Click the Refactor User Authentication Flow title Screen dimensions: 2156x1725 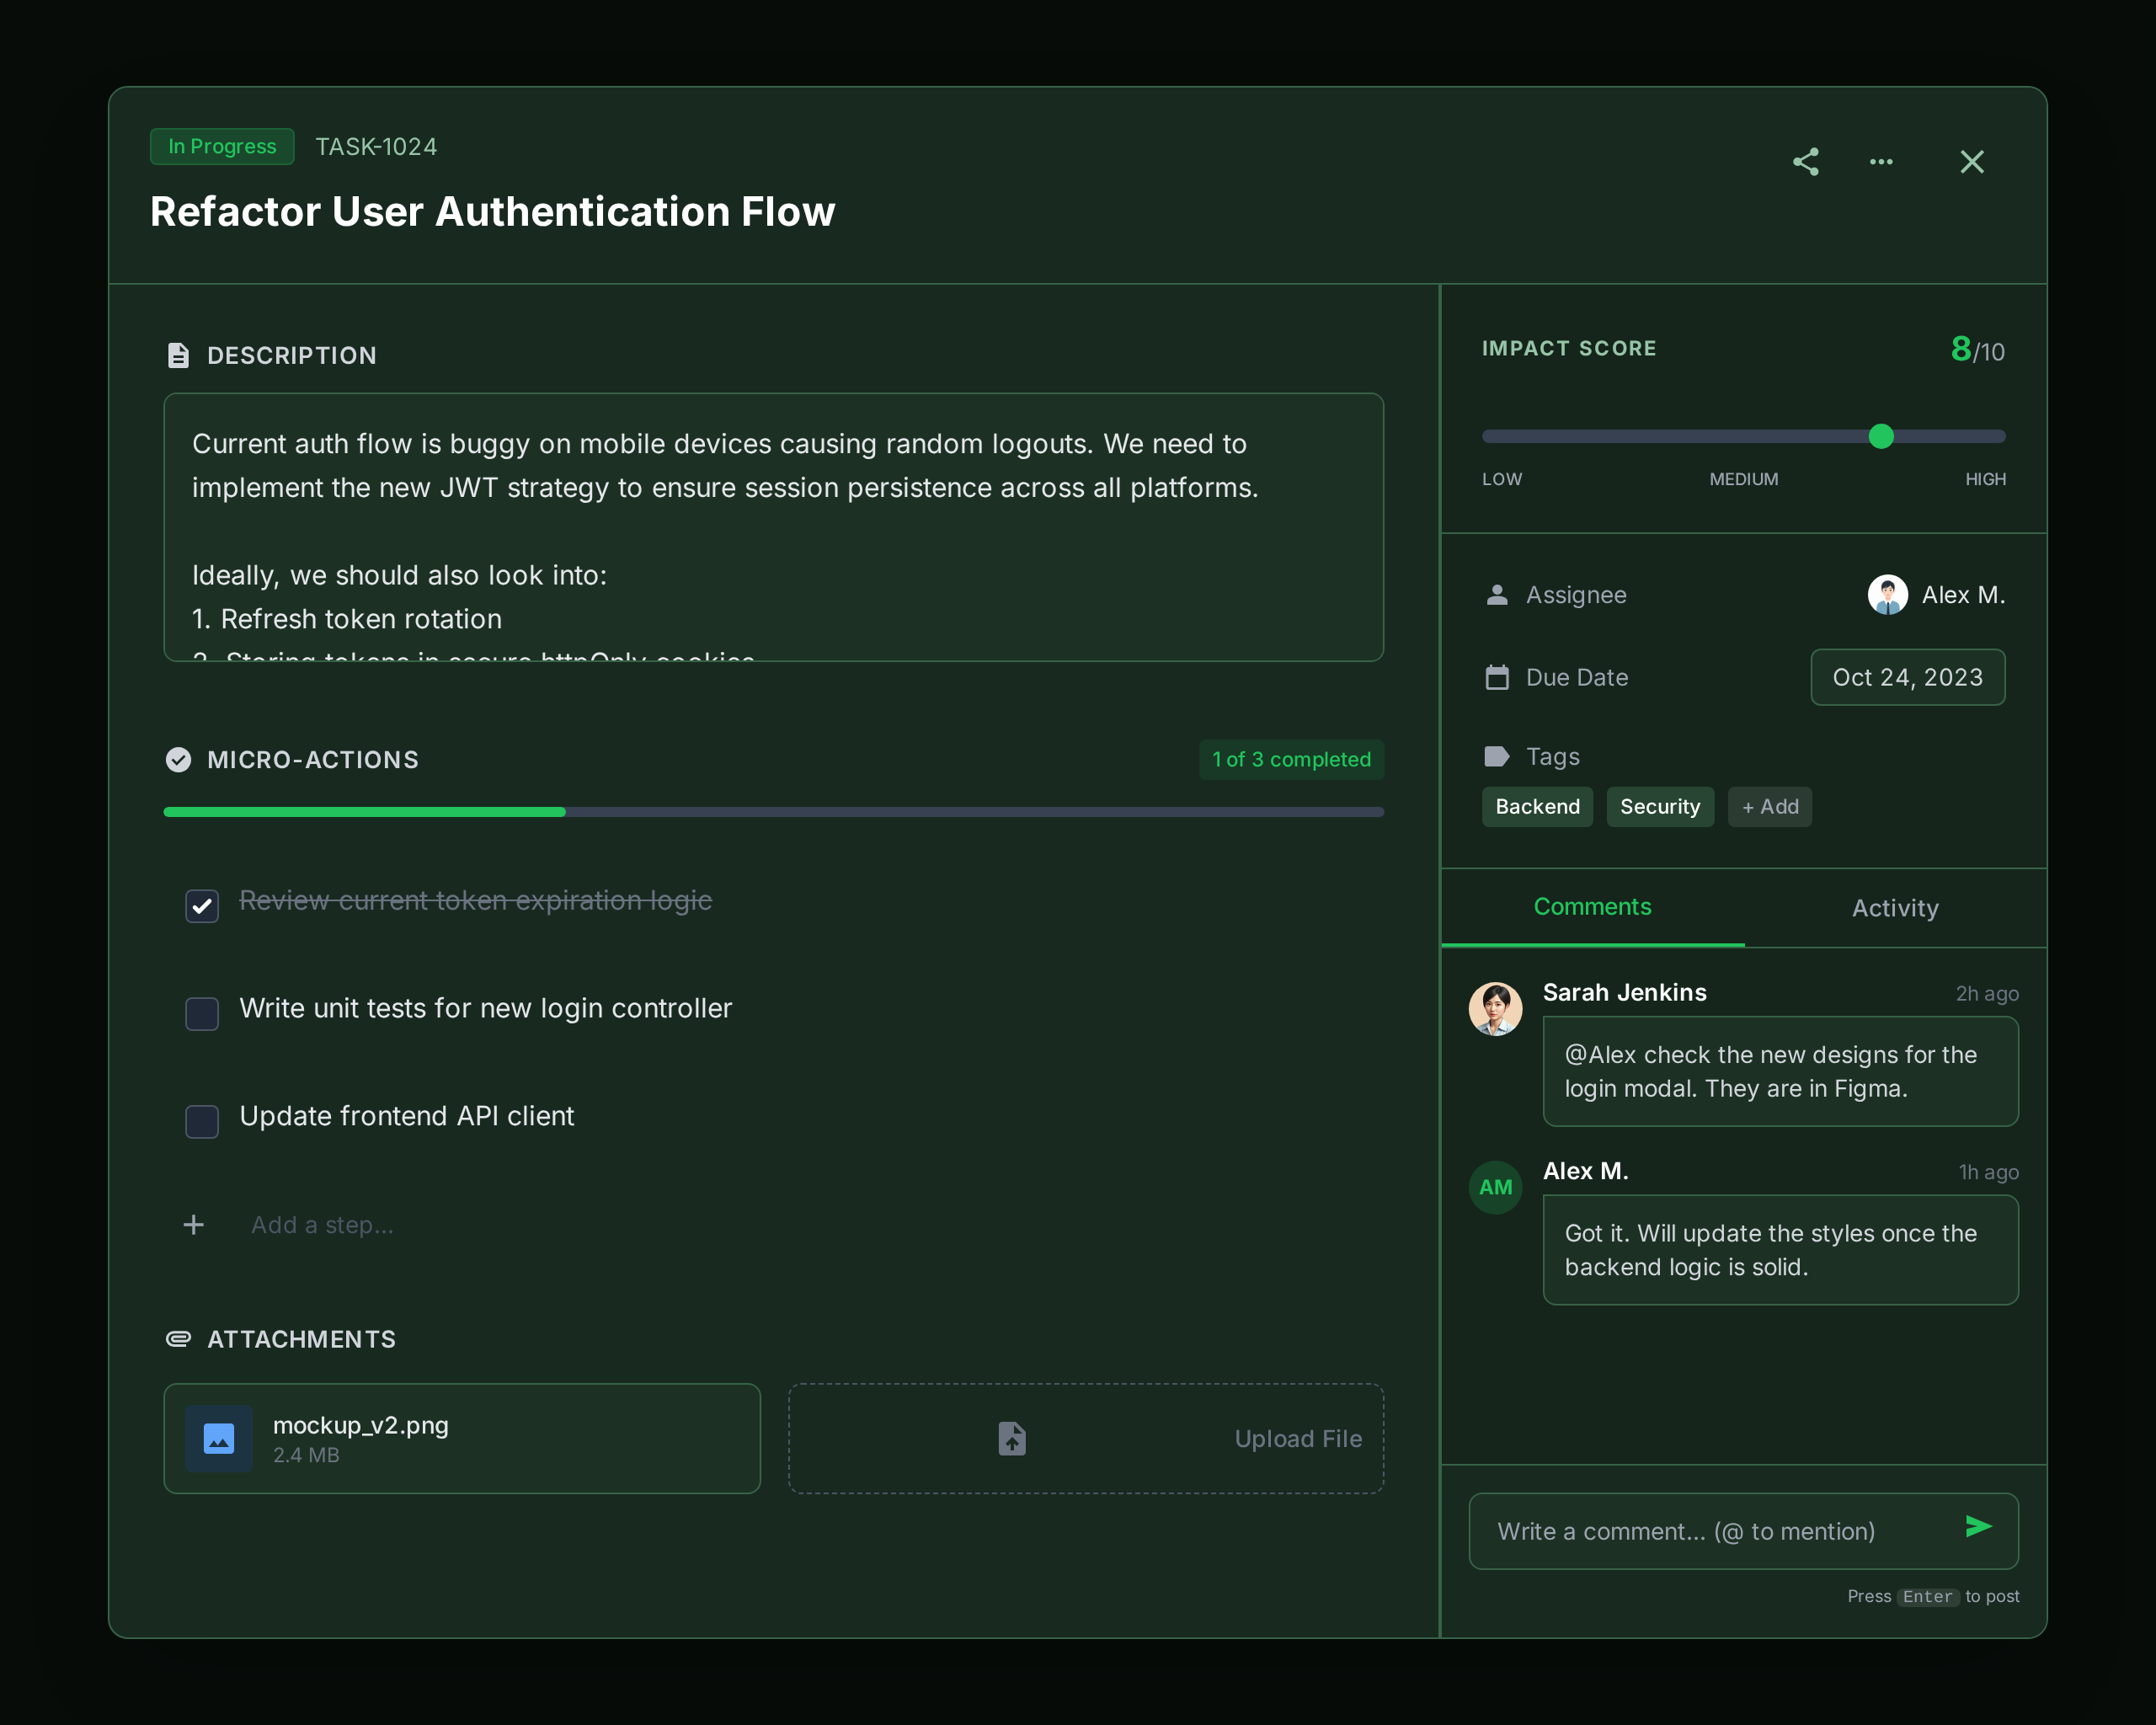coord(492,212)
